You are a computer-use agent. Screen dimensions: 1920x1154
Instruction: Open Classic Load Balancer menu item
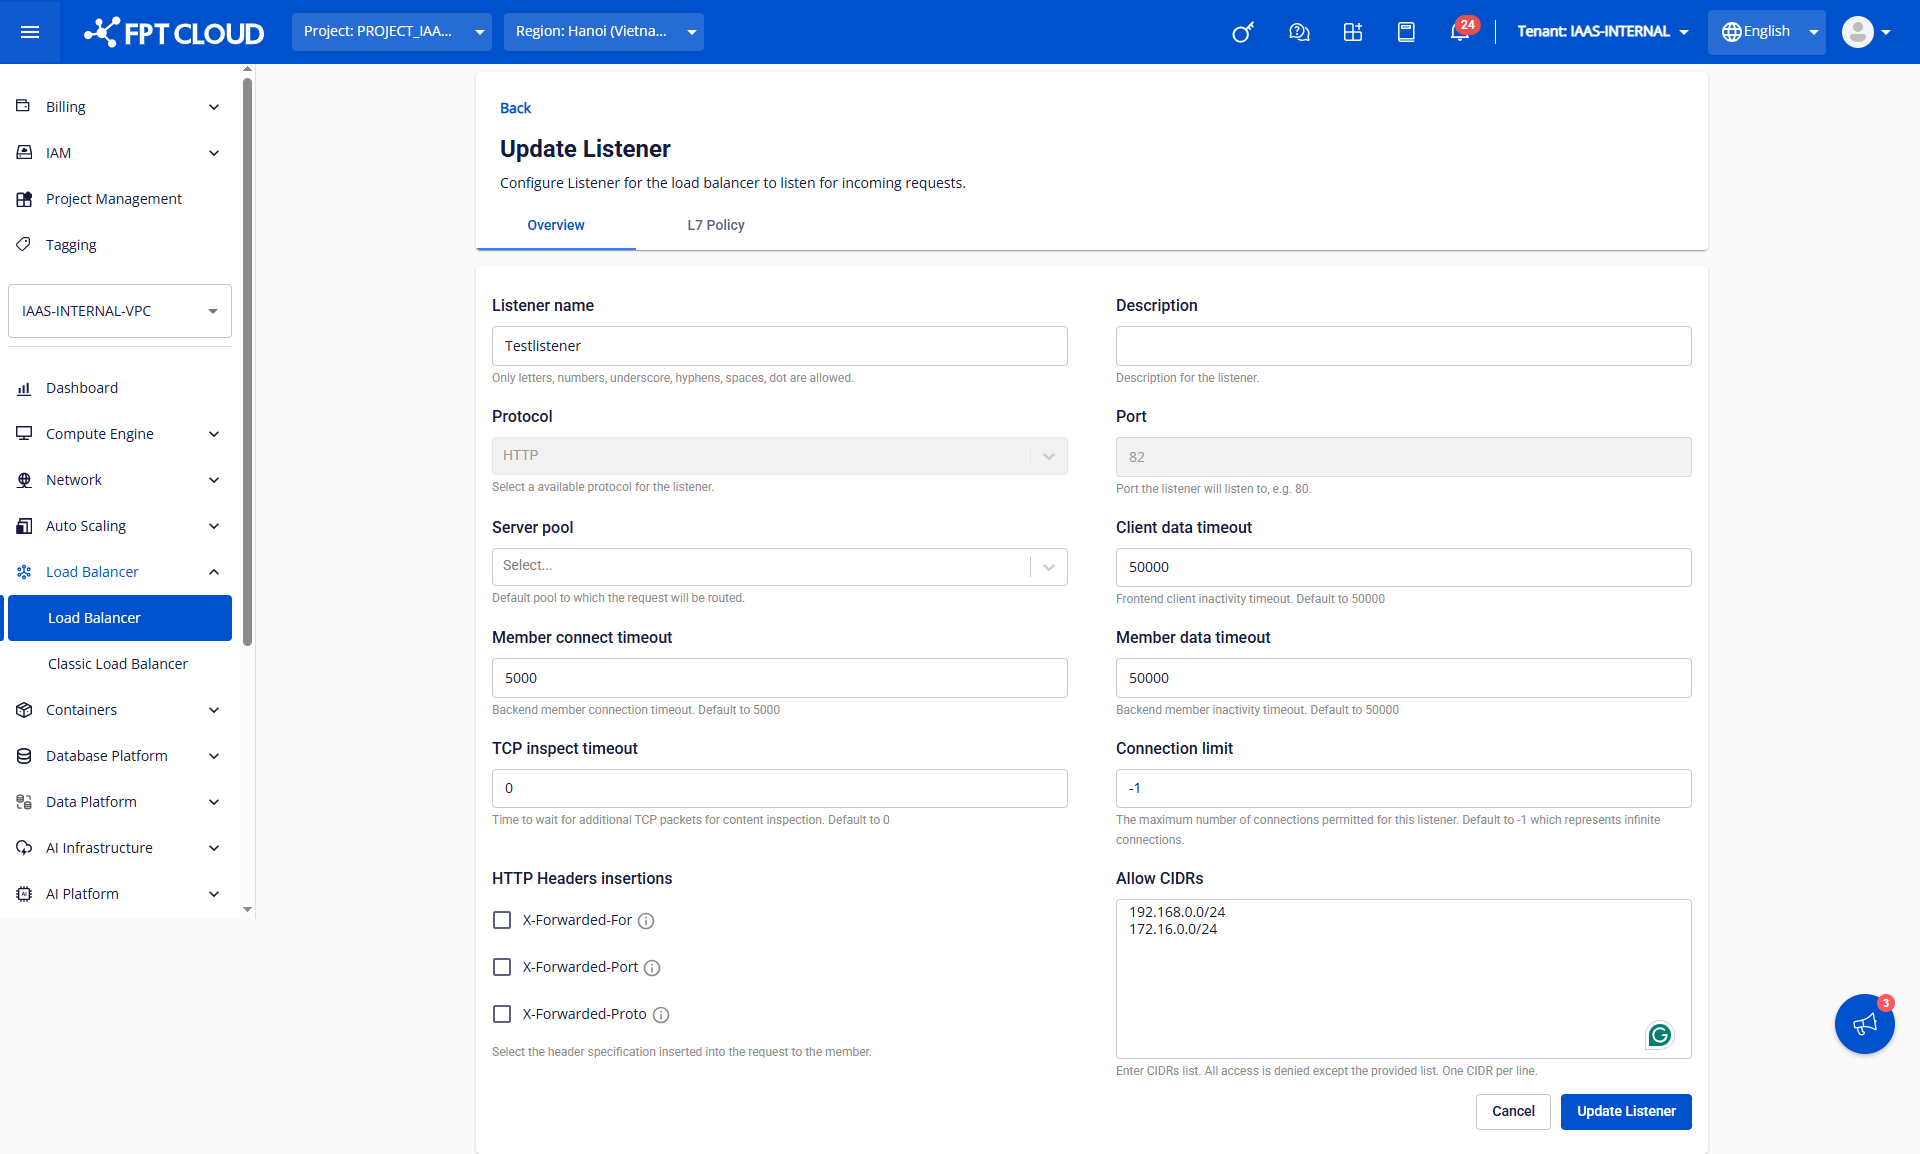[x=118, y=664]
